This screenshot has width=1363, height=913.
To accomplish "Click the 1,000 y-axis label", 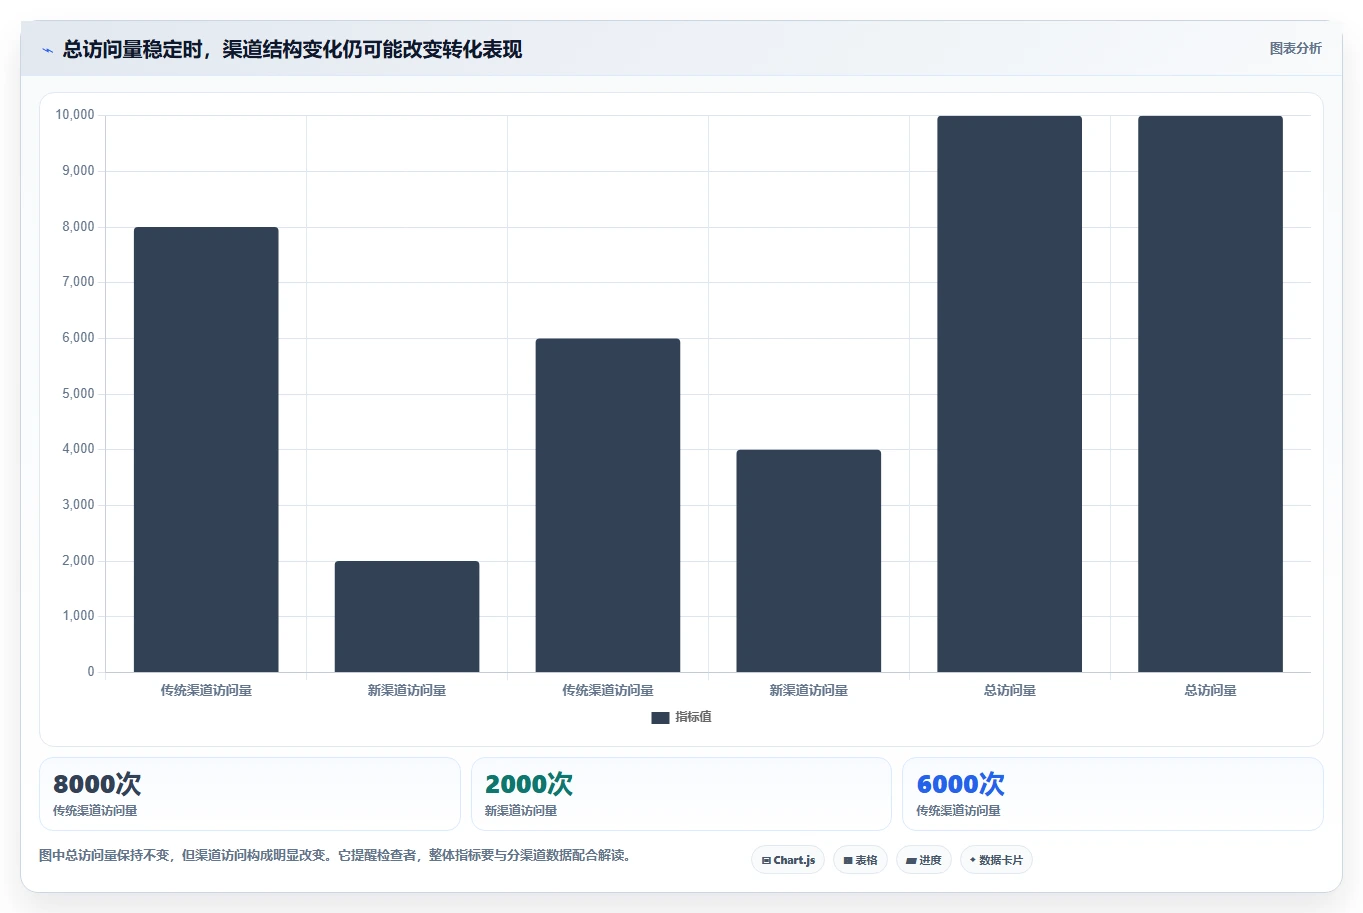I will pyautogui.click(x=78, y=616).
